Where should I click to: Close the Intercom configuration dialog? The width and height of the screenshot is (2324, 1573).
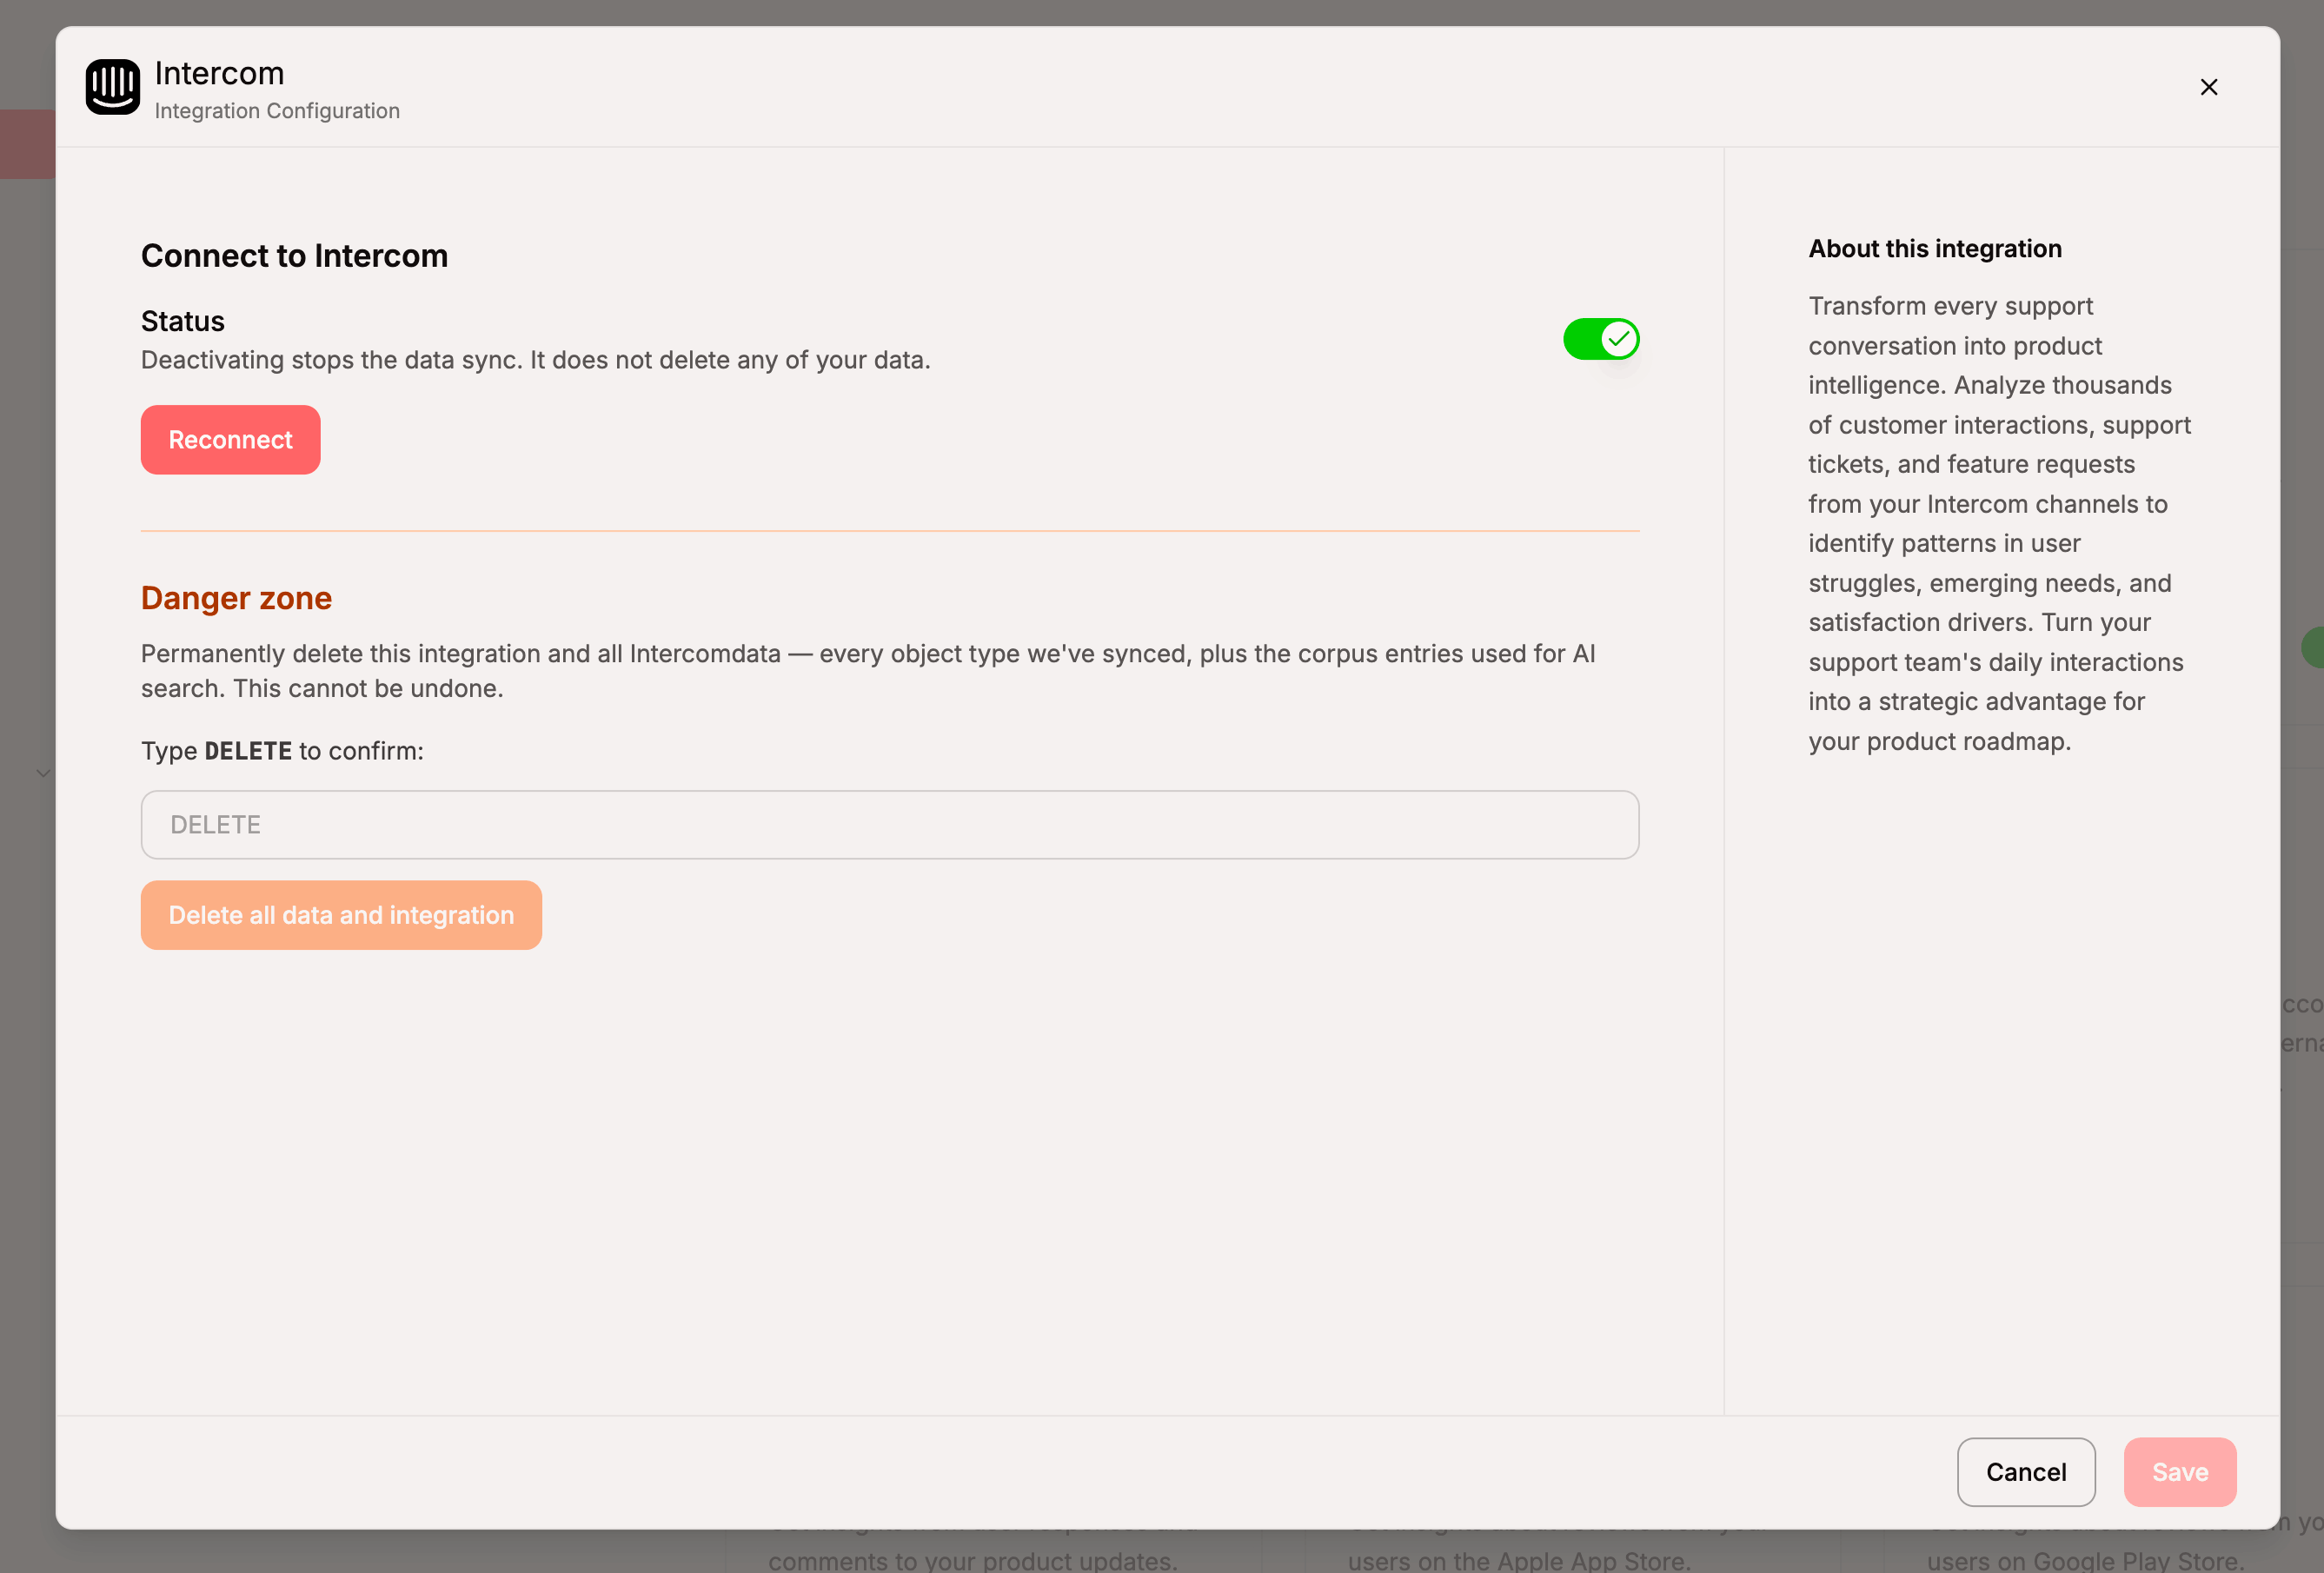click(x=2208, y=87)
